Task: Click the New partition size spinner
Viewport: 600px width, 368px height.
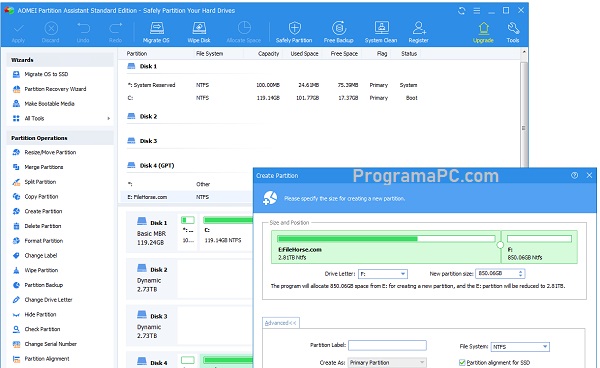Action: (x=520, y=274)
